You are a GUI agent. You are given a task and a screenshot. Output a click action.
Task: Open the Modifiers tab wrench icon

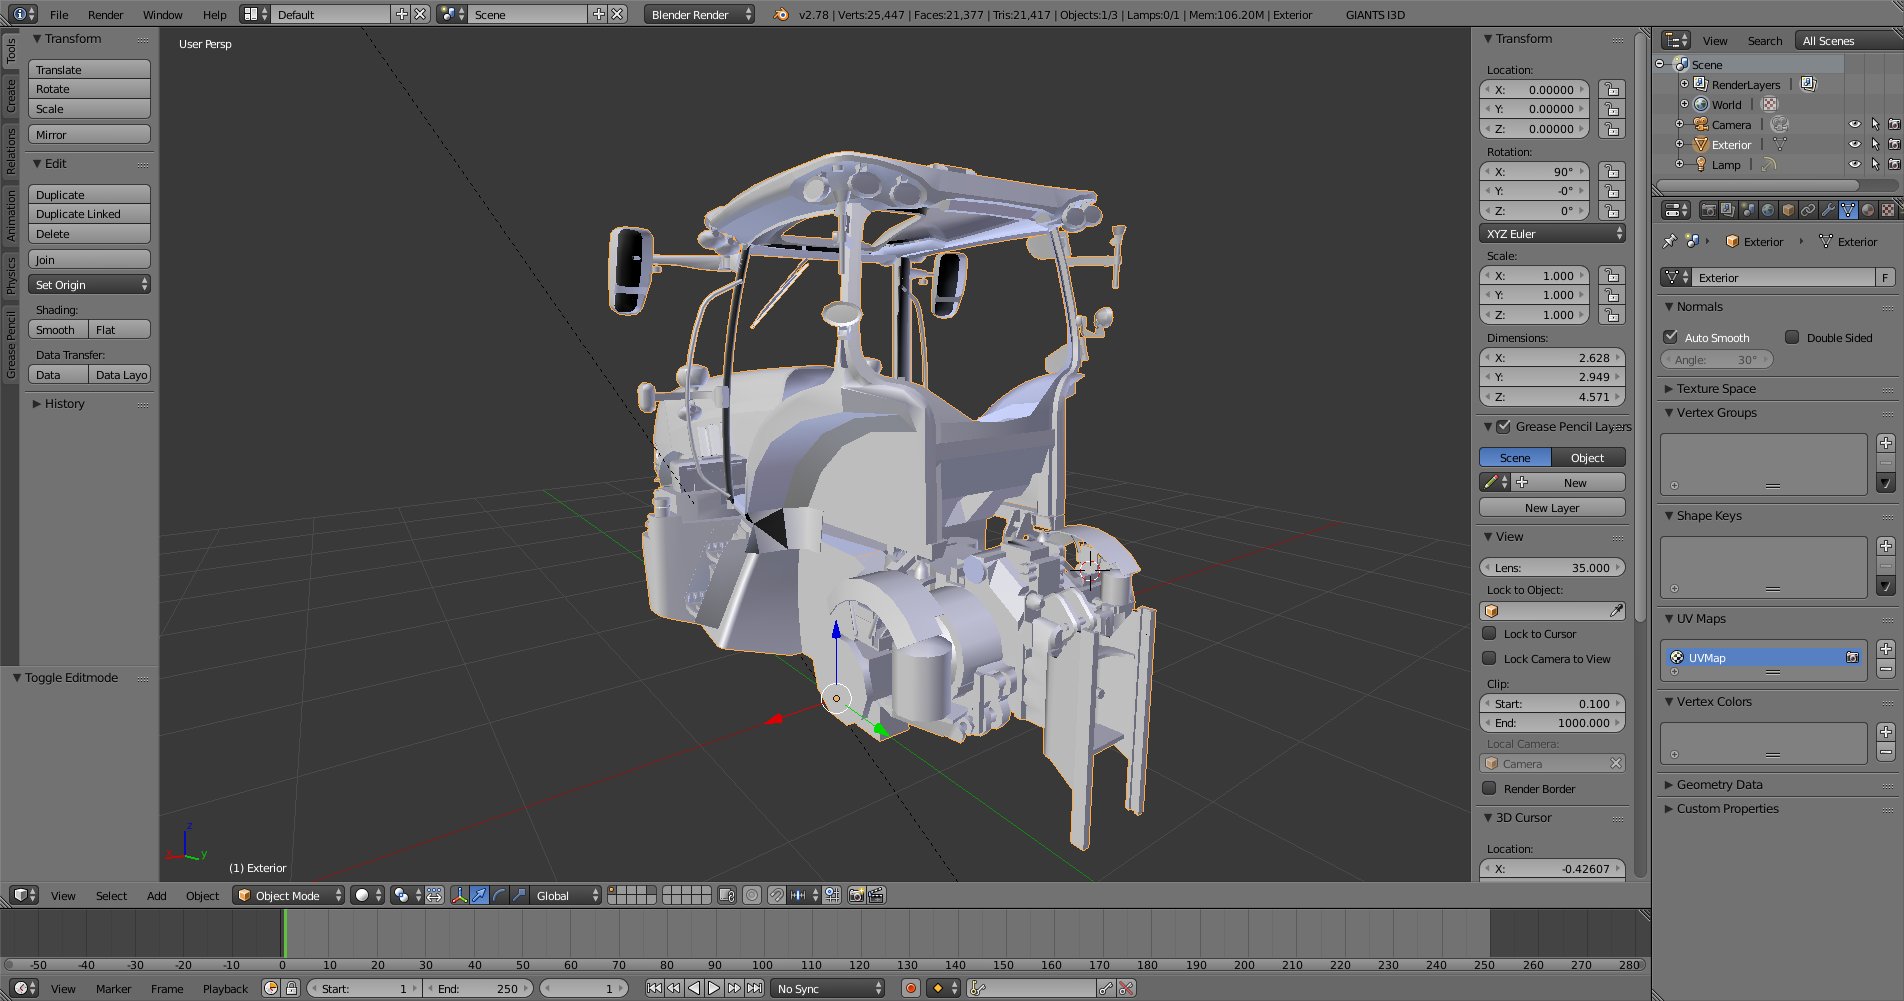[1828, 210]
